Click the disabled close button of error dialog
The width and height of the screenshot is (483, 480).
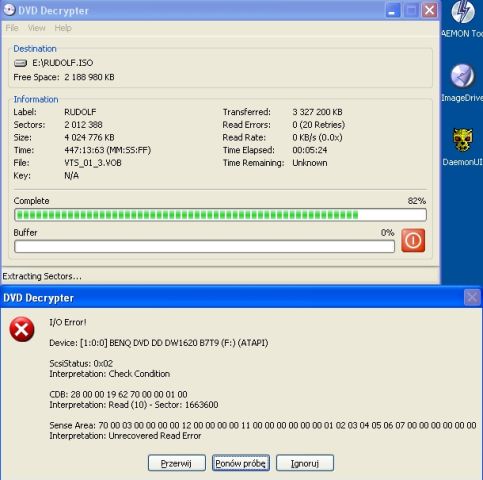tap(472, 297)
